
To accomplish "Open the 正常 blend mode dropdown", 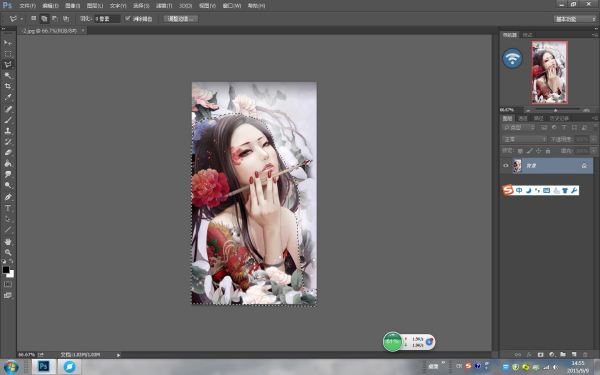I will 524,139.
